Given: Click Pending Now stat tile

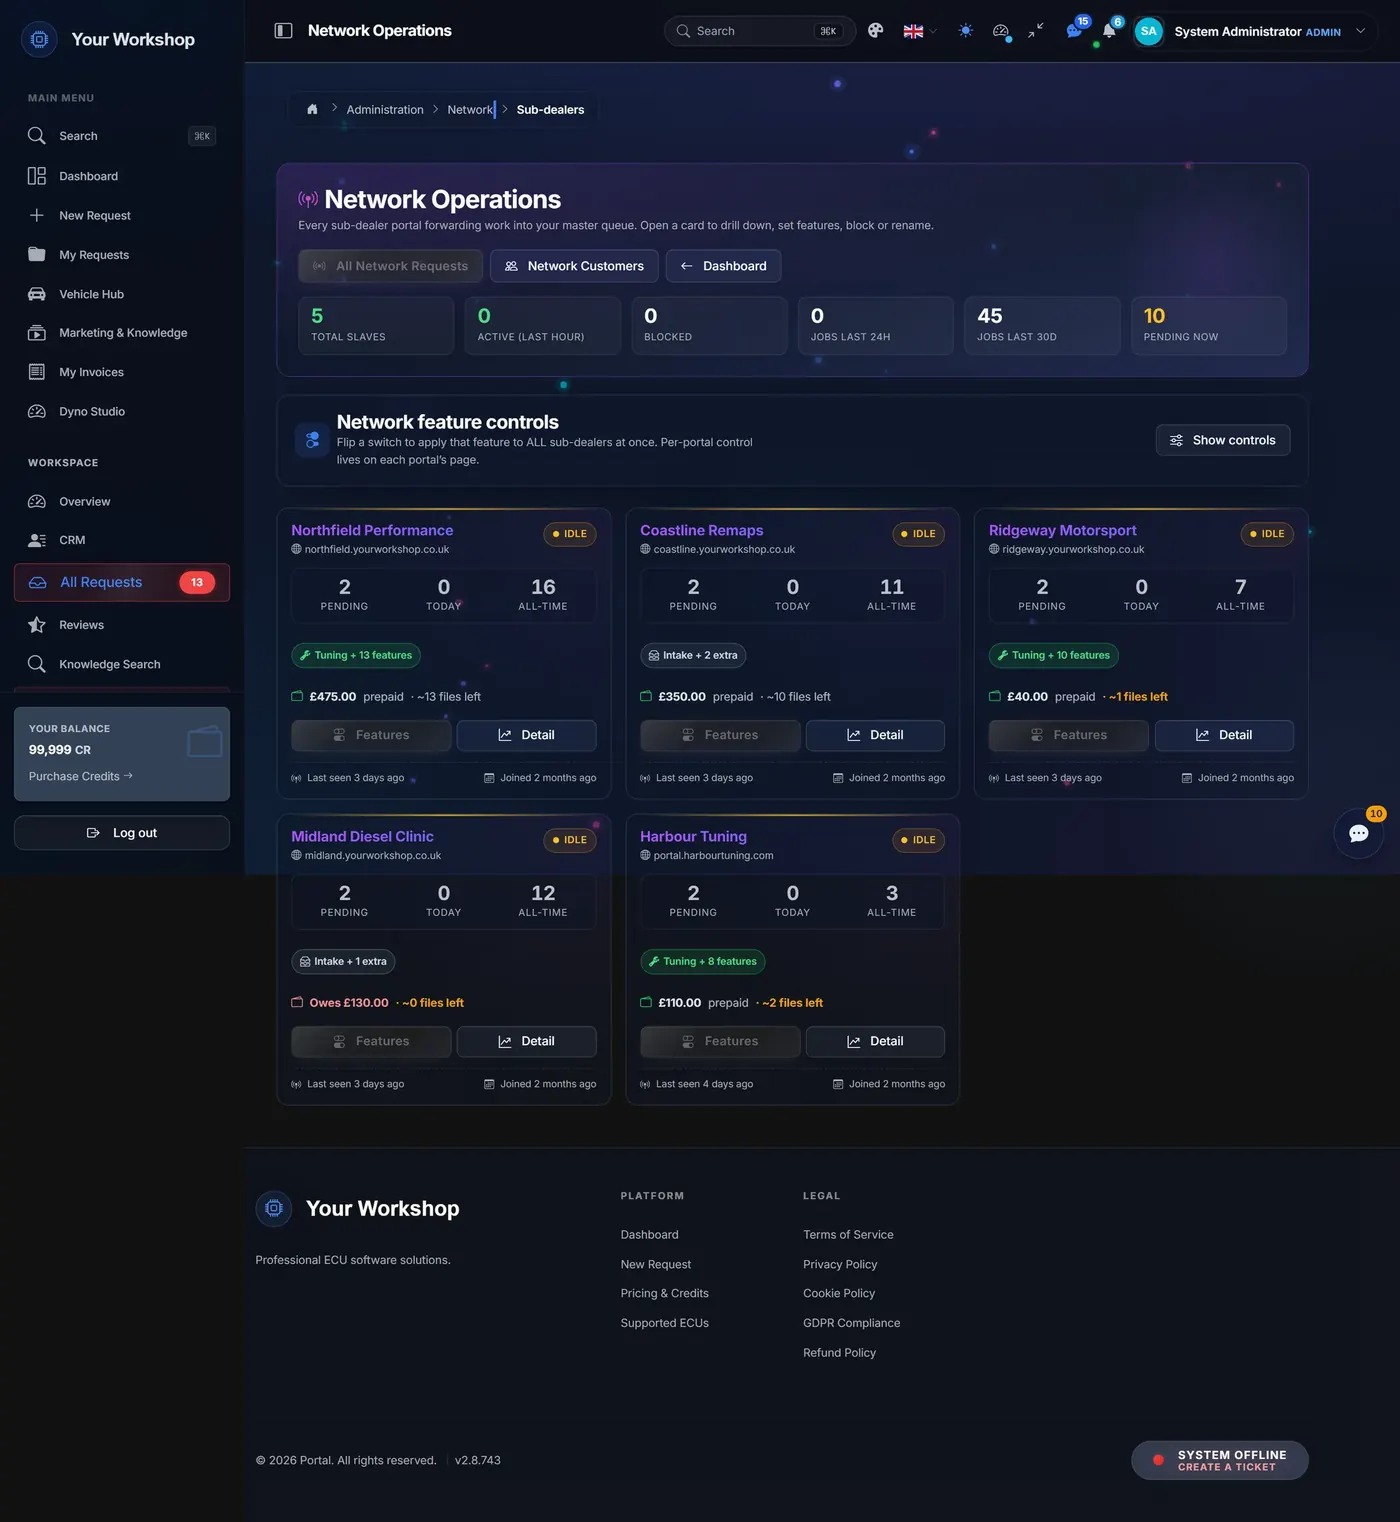Looking at the screenshot, I should click(x=1208, y=326).
